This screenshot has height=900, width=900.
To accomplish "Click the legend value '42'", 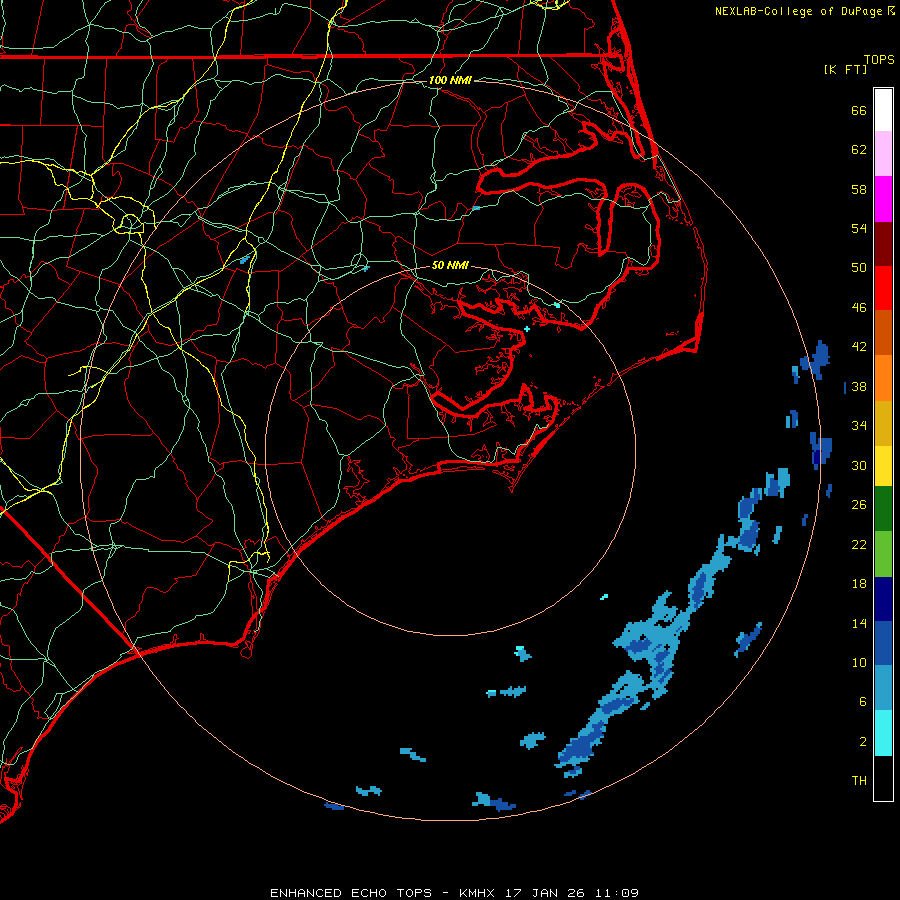I will pyautogui.click(x=859, y=347).
